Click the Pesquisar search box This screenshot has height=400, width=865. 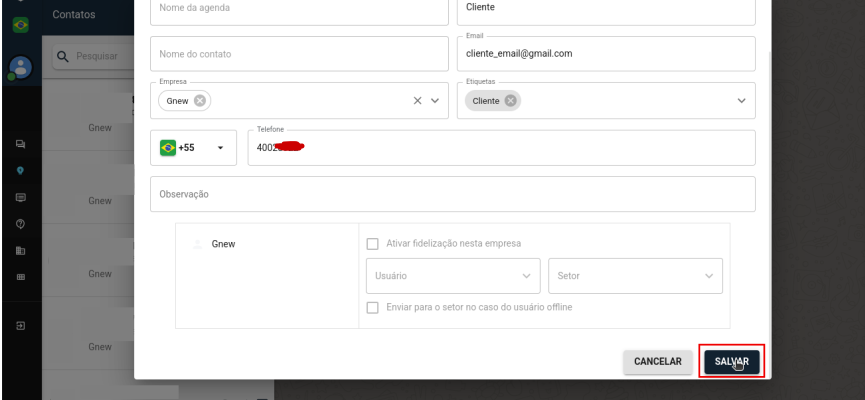tap(94, 56)
